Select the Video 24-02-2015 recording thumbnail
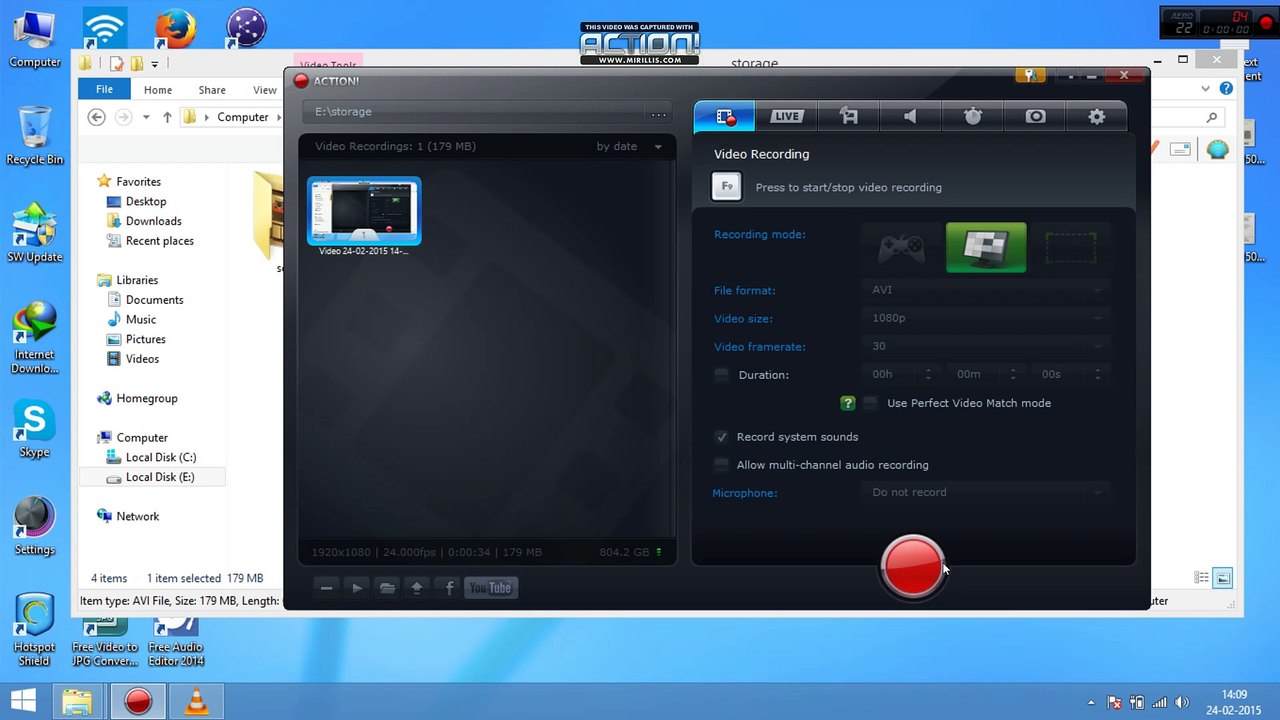1280x720 pixels. click(x=364, y=211)
